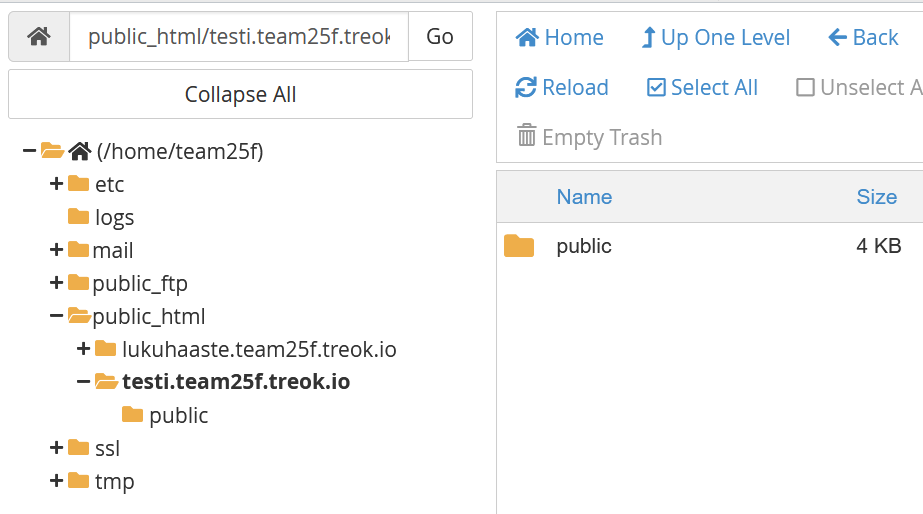This screenshot has height=514, width=923.
Task: Focus the directory path input field
Action: coord(239,37)
